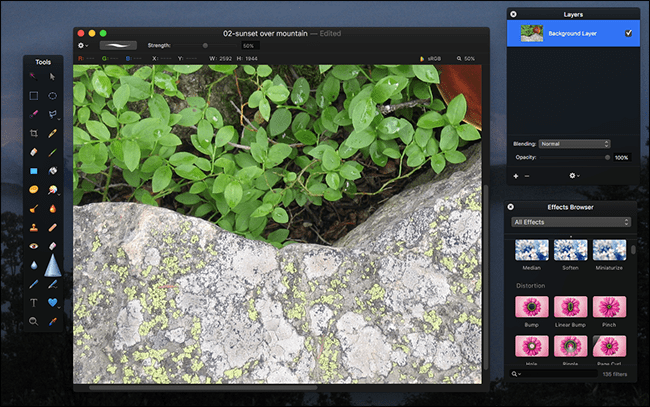The width and height of the screenshot is (650, 407).
Task: Apply the Pinch distortion effect
Action: (x=609, y=307)
